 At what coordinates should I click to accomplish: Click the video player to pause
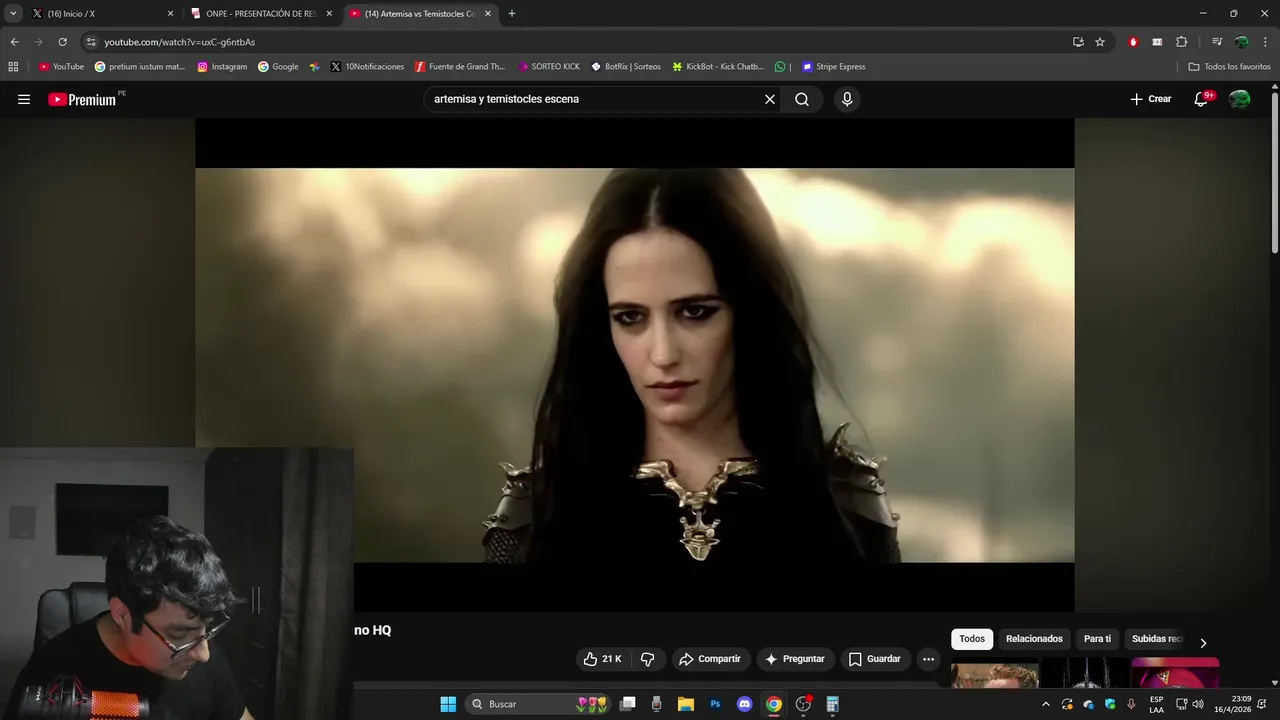click(x=634, y=365)
